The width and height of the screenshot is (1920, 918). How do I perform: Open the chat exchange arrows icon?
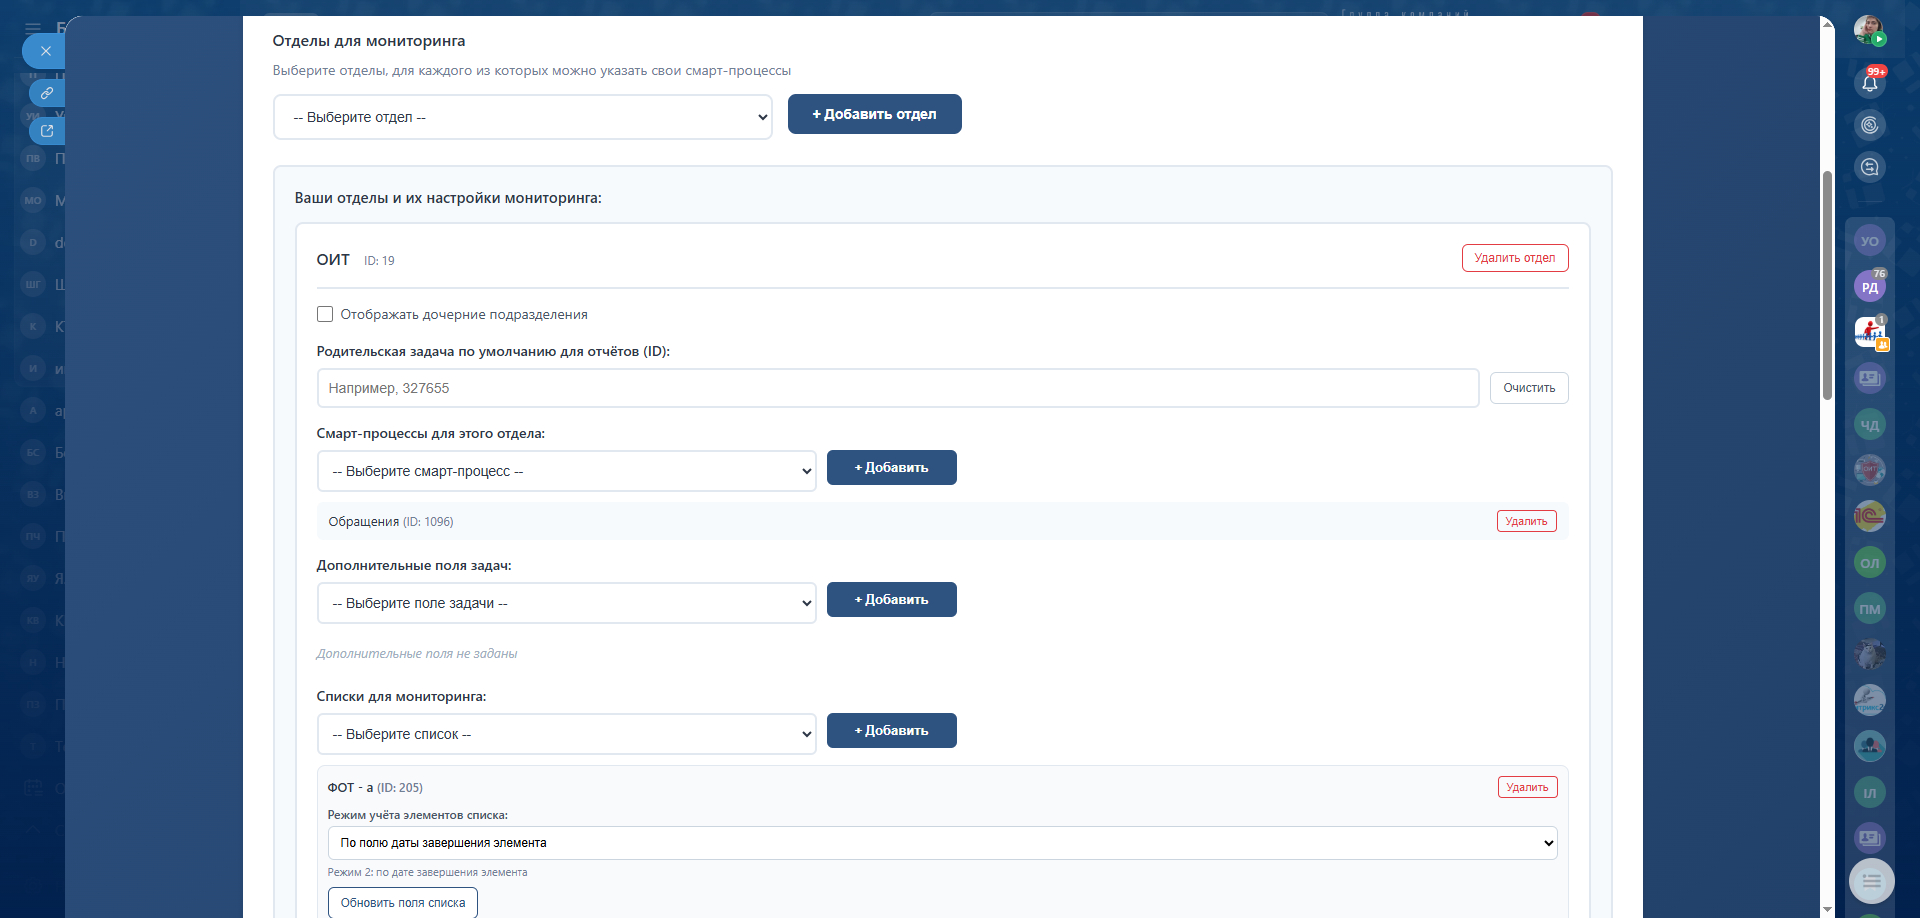[1870, 167]
